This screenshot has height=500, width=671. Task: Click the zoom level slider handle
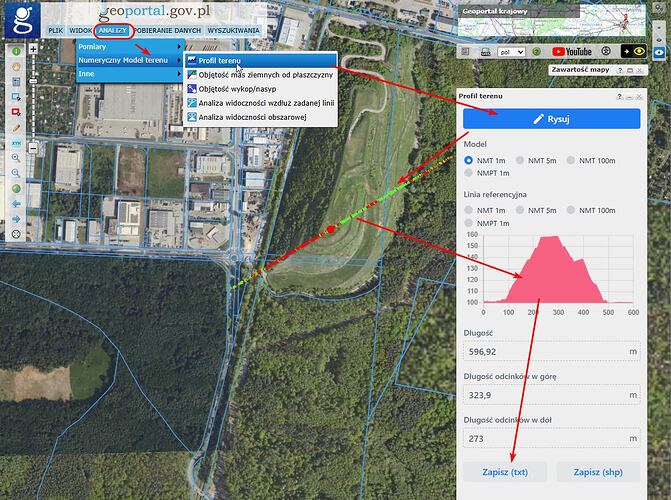pyautogui.click(x=33, y=81)
